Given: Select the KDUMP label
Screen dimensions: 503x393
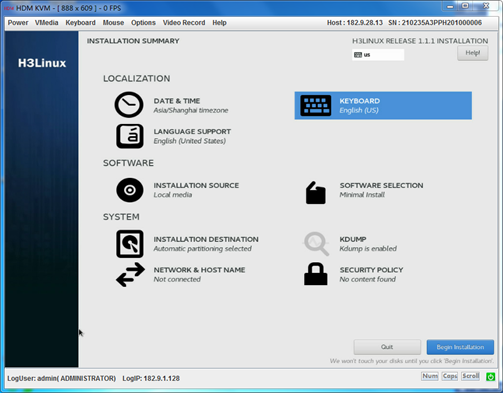Looking at the screenshot, I should pos(353,239).
